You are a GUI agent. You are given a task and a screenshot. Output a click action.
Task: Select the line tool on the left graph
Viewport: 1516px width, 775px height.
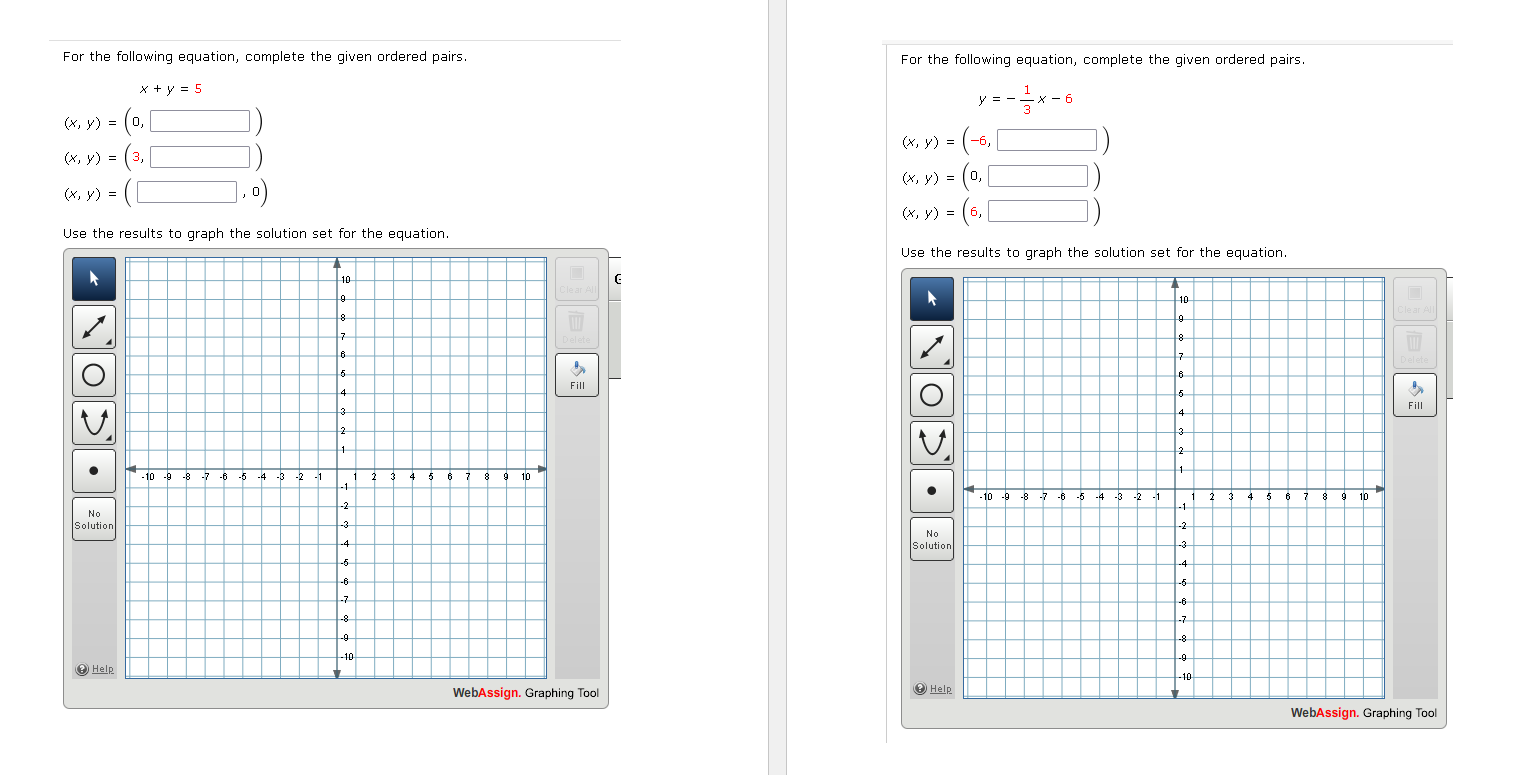(93, 326)
